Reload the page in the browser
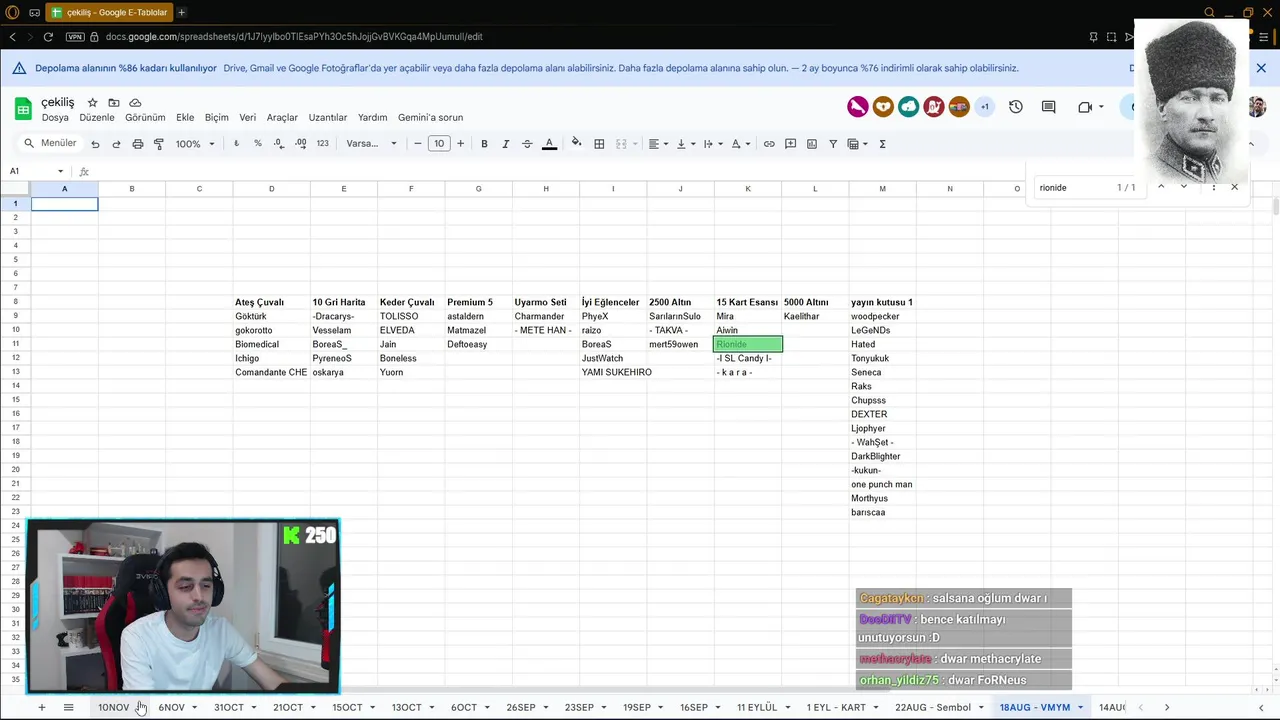The height and width of the screenshot is (720, 1280). point(48,37)
